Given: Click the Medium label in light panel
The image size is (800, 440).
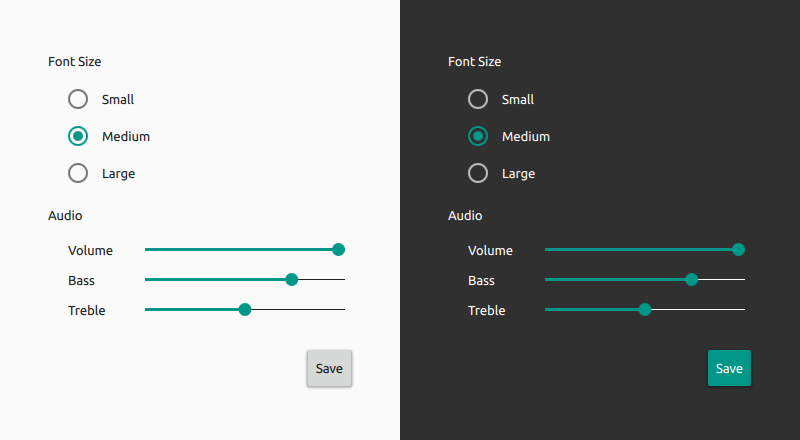Looking at the screenshot, I should pyautogui.click(x=126, y=136).
